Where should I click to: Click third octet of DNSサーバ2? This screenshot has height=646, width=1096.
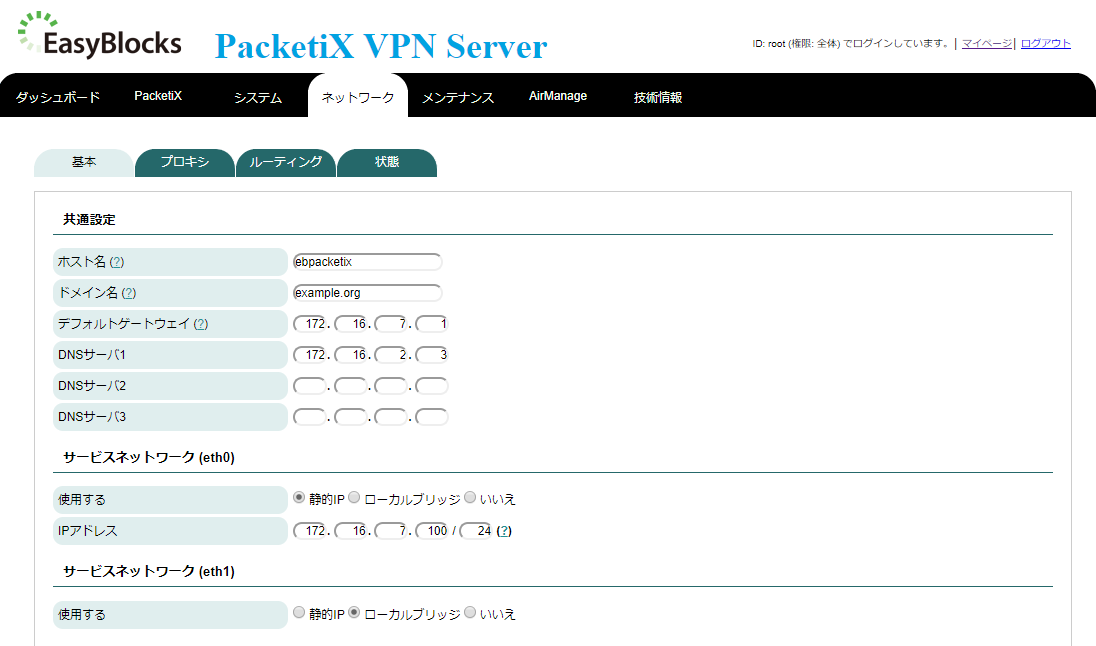[x=391, y=385]
